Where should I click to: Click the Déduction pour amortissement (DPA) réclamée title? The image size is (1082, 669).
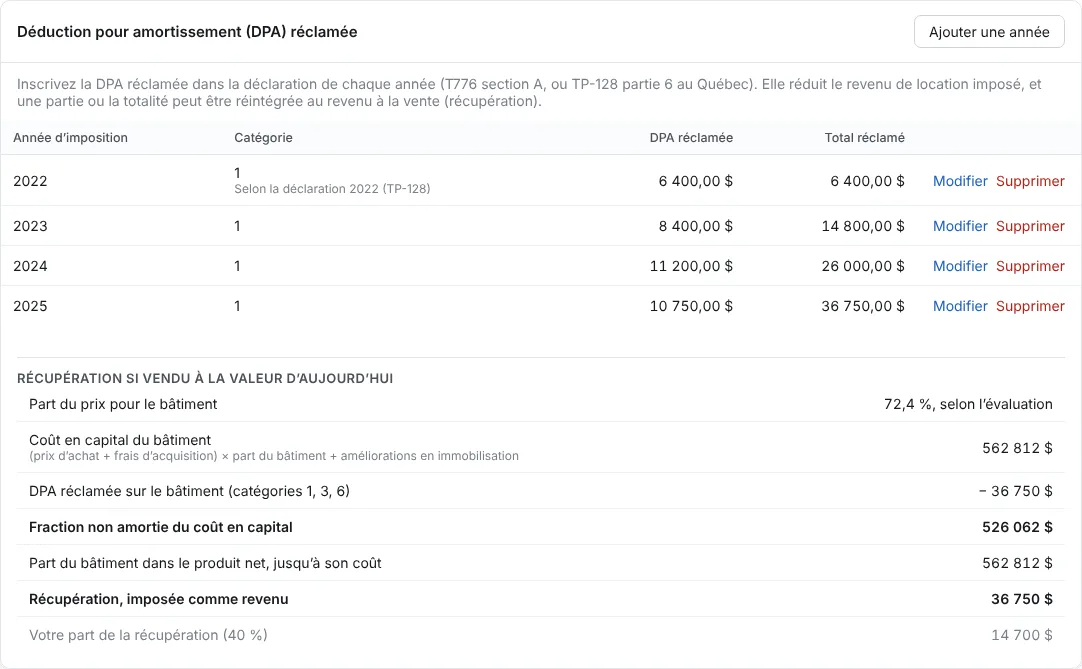coord(187,32)
